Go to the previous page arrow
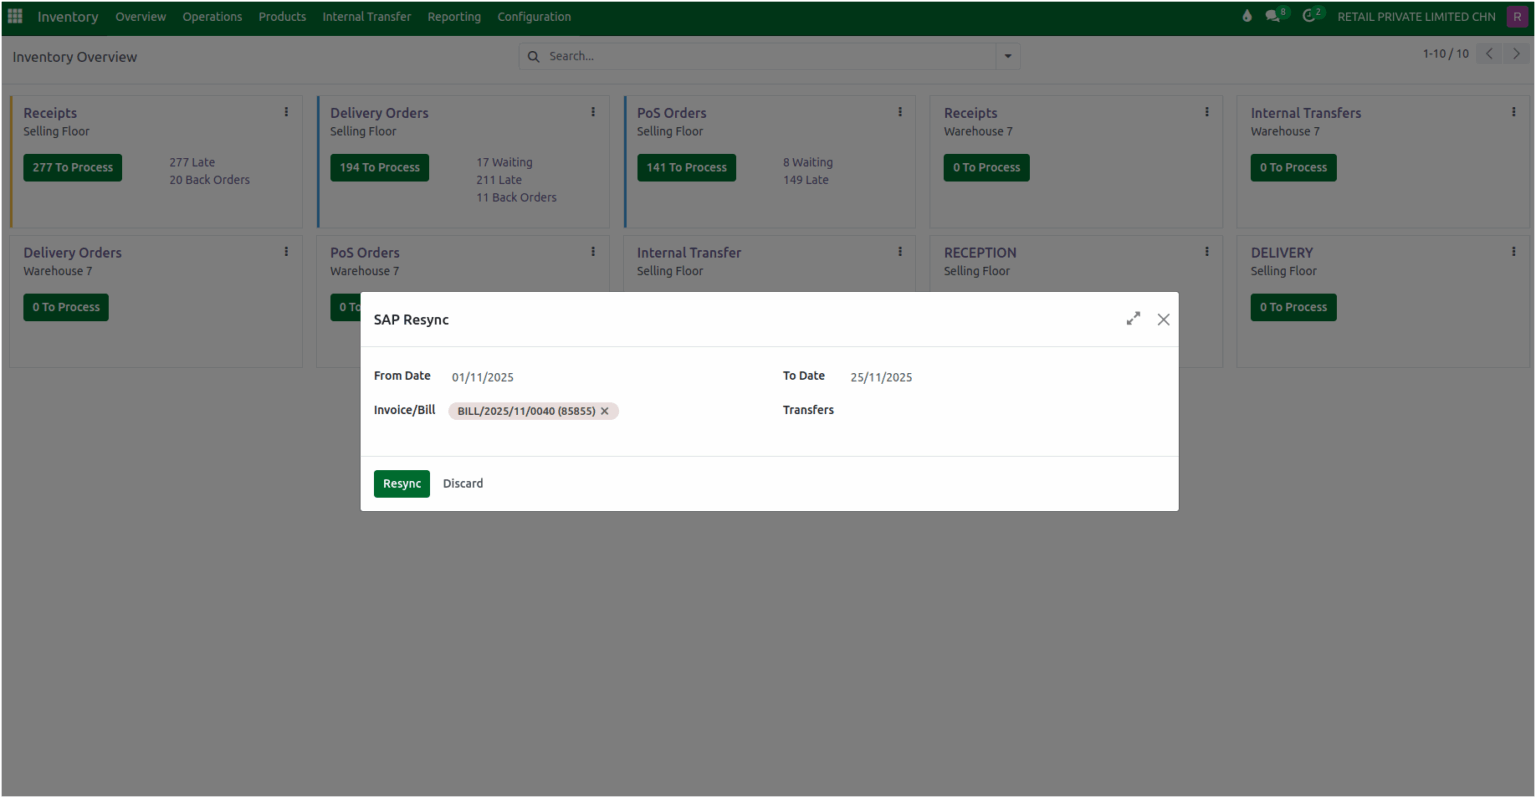The width and height of the screenshot is (1536, 798). tap(1489, 54)
